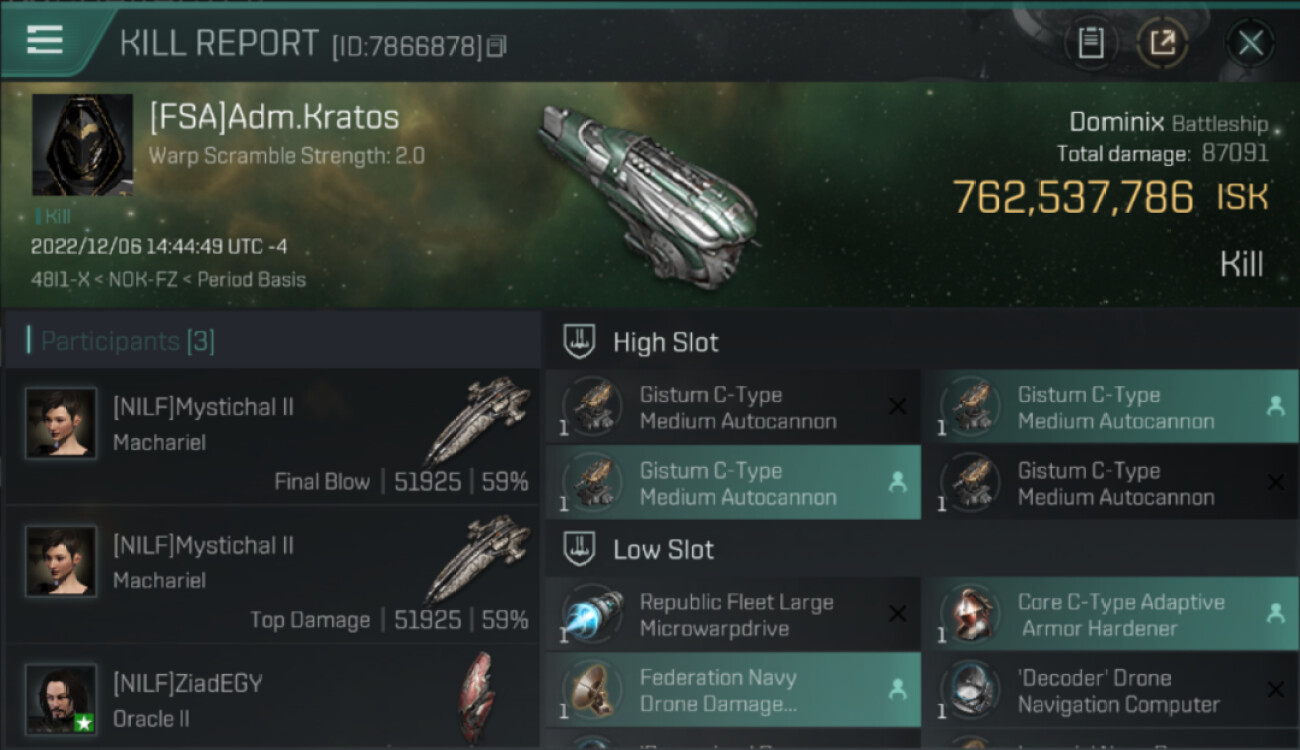View Adm.Kratos pilot portrait
This screenshot has width=1300, height=750.
coord(82,145)
